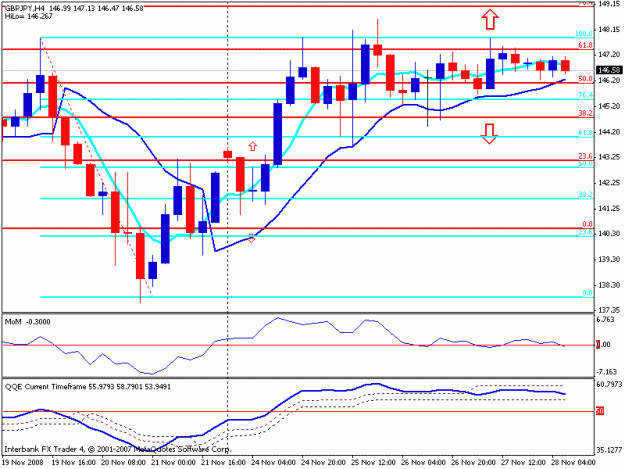Image resolution: width=625 pixels, height=469 pixels.
Task: Click the red 0.0 Fibonacci label
Action: (x=588, y=224)
